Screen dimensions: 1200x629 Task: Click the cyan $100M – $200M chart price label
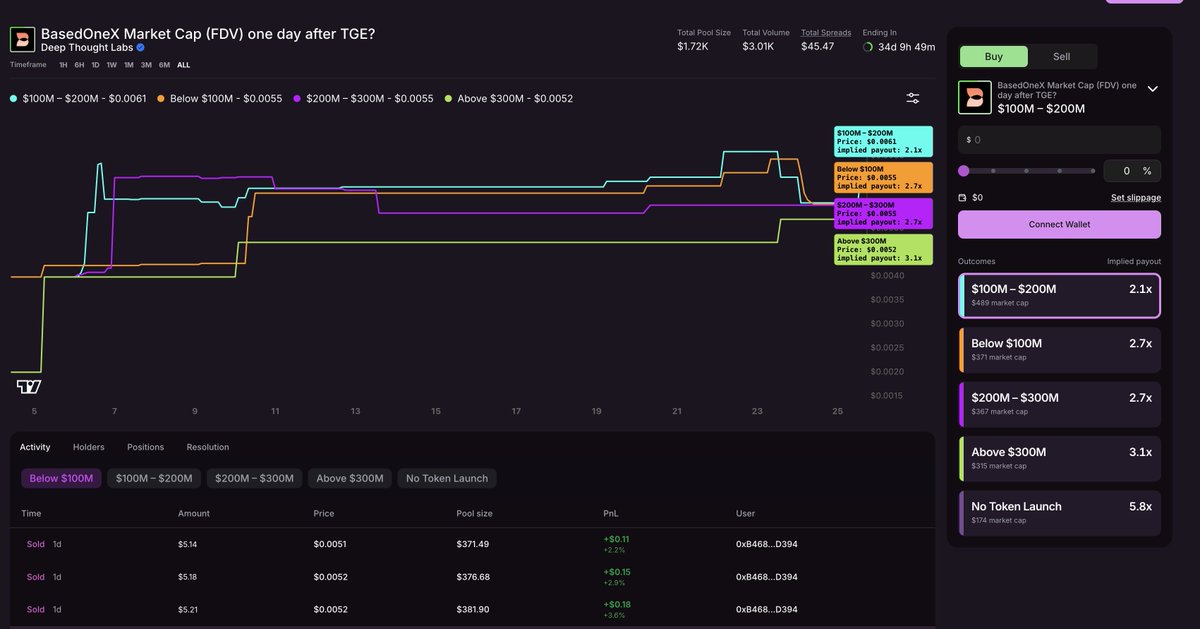(883, 141)
